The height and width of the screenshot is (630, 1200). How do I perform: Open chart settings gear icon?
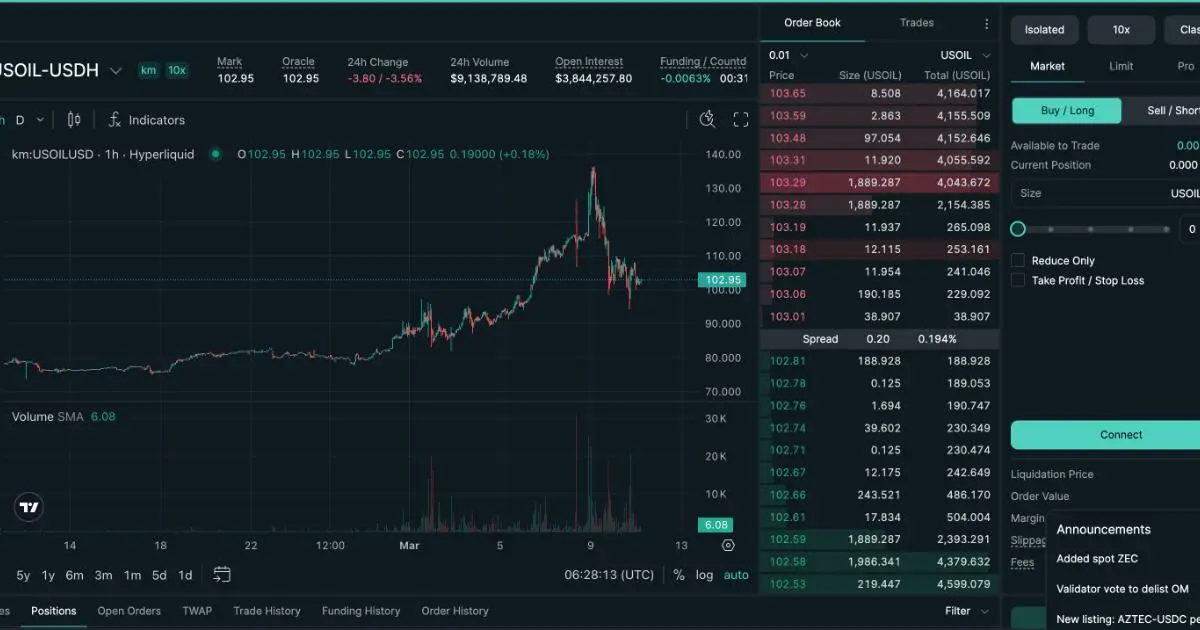point(728,546)
